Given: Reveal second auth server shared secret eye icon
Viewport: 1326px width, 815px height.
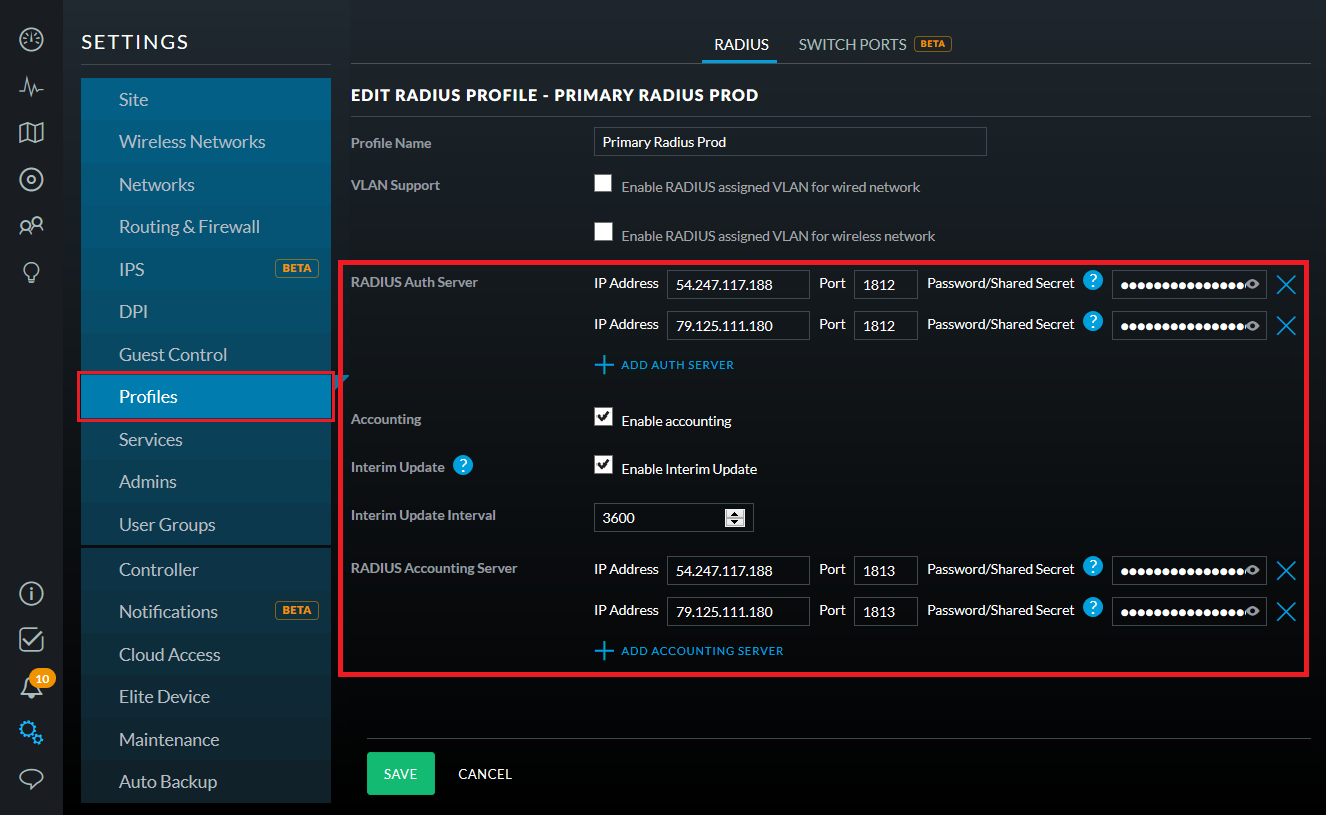Looking at the screenshot, I should pos(1252,326).
